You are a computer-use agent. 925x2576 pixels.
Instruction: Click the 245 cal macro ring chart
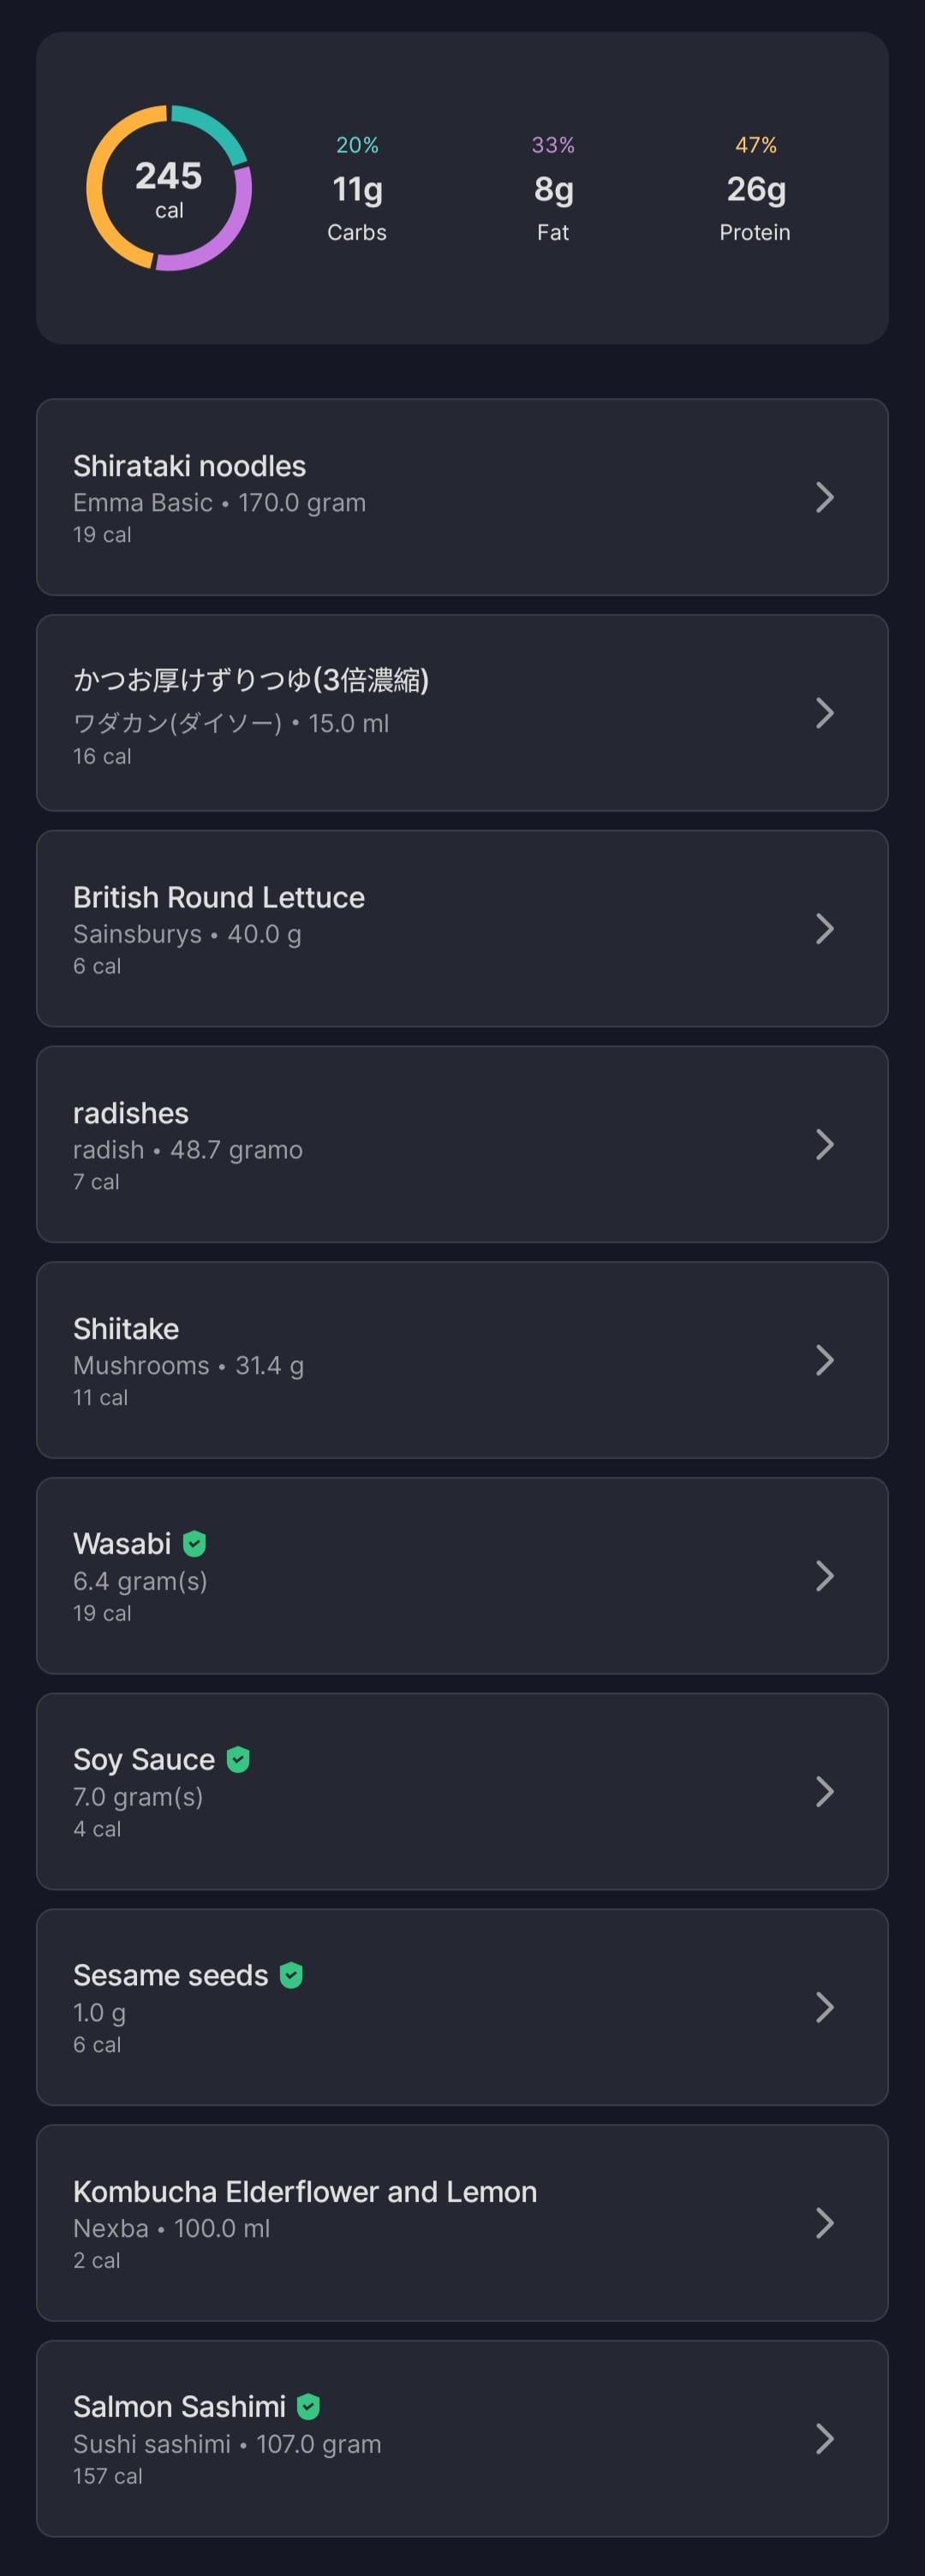tap(169, 188)
